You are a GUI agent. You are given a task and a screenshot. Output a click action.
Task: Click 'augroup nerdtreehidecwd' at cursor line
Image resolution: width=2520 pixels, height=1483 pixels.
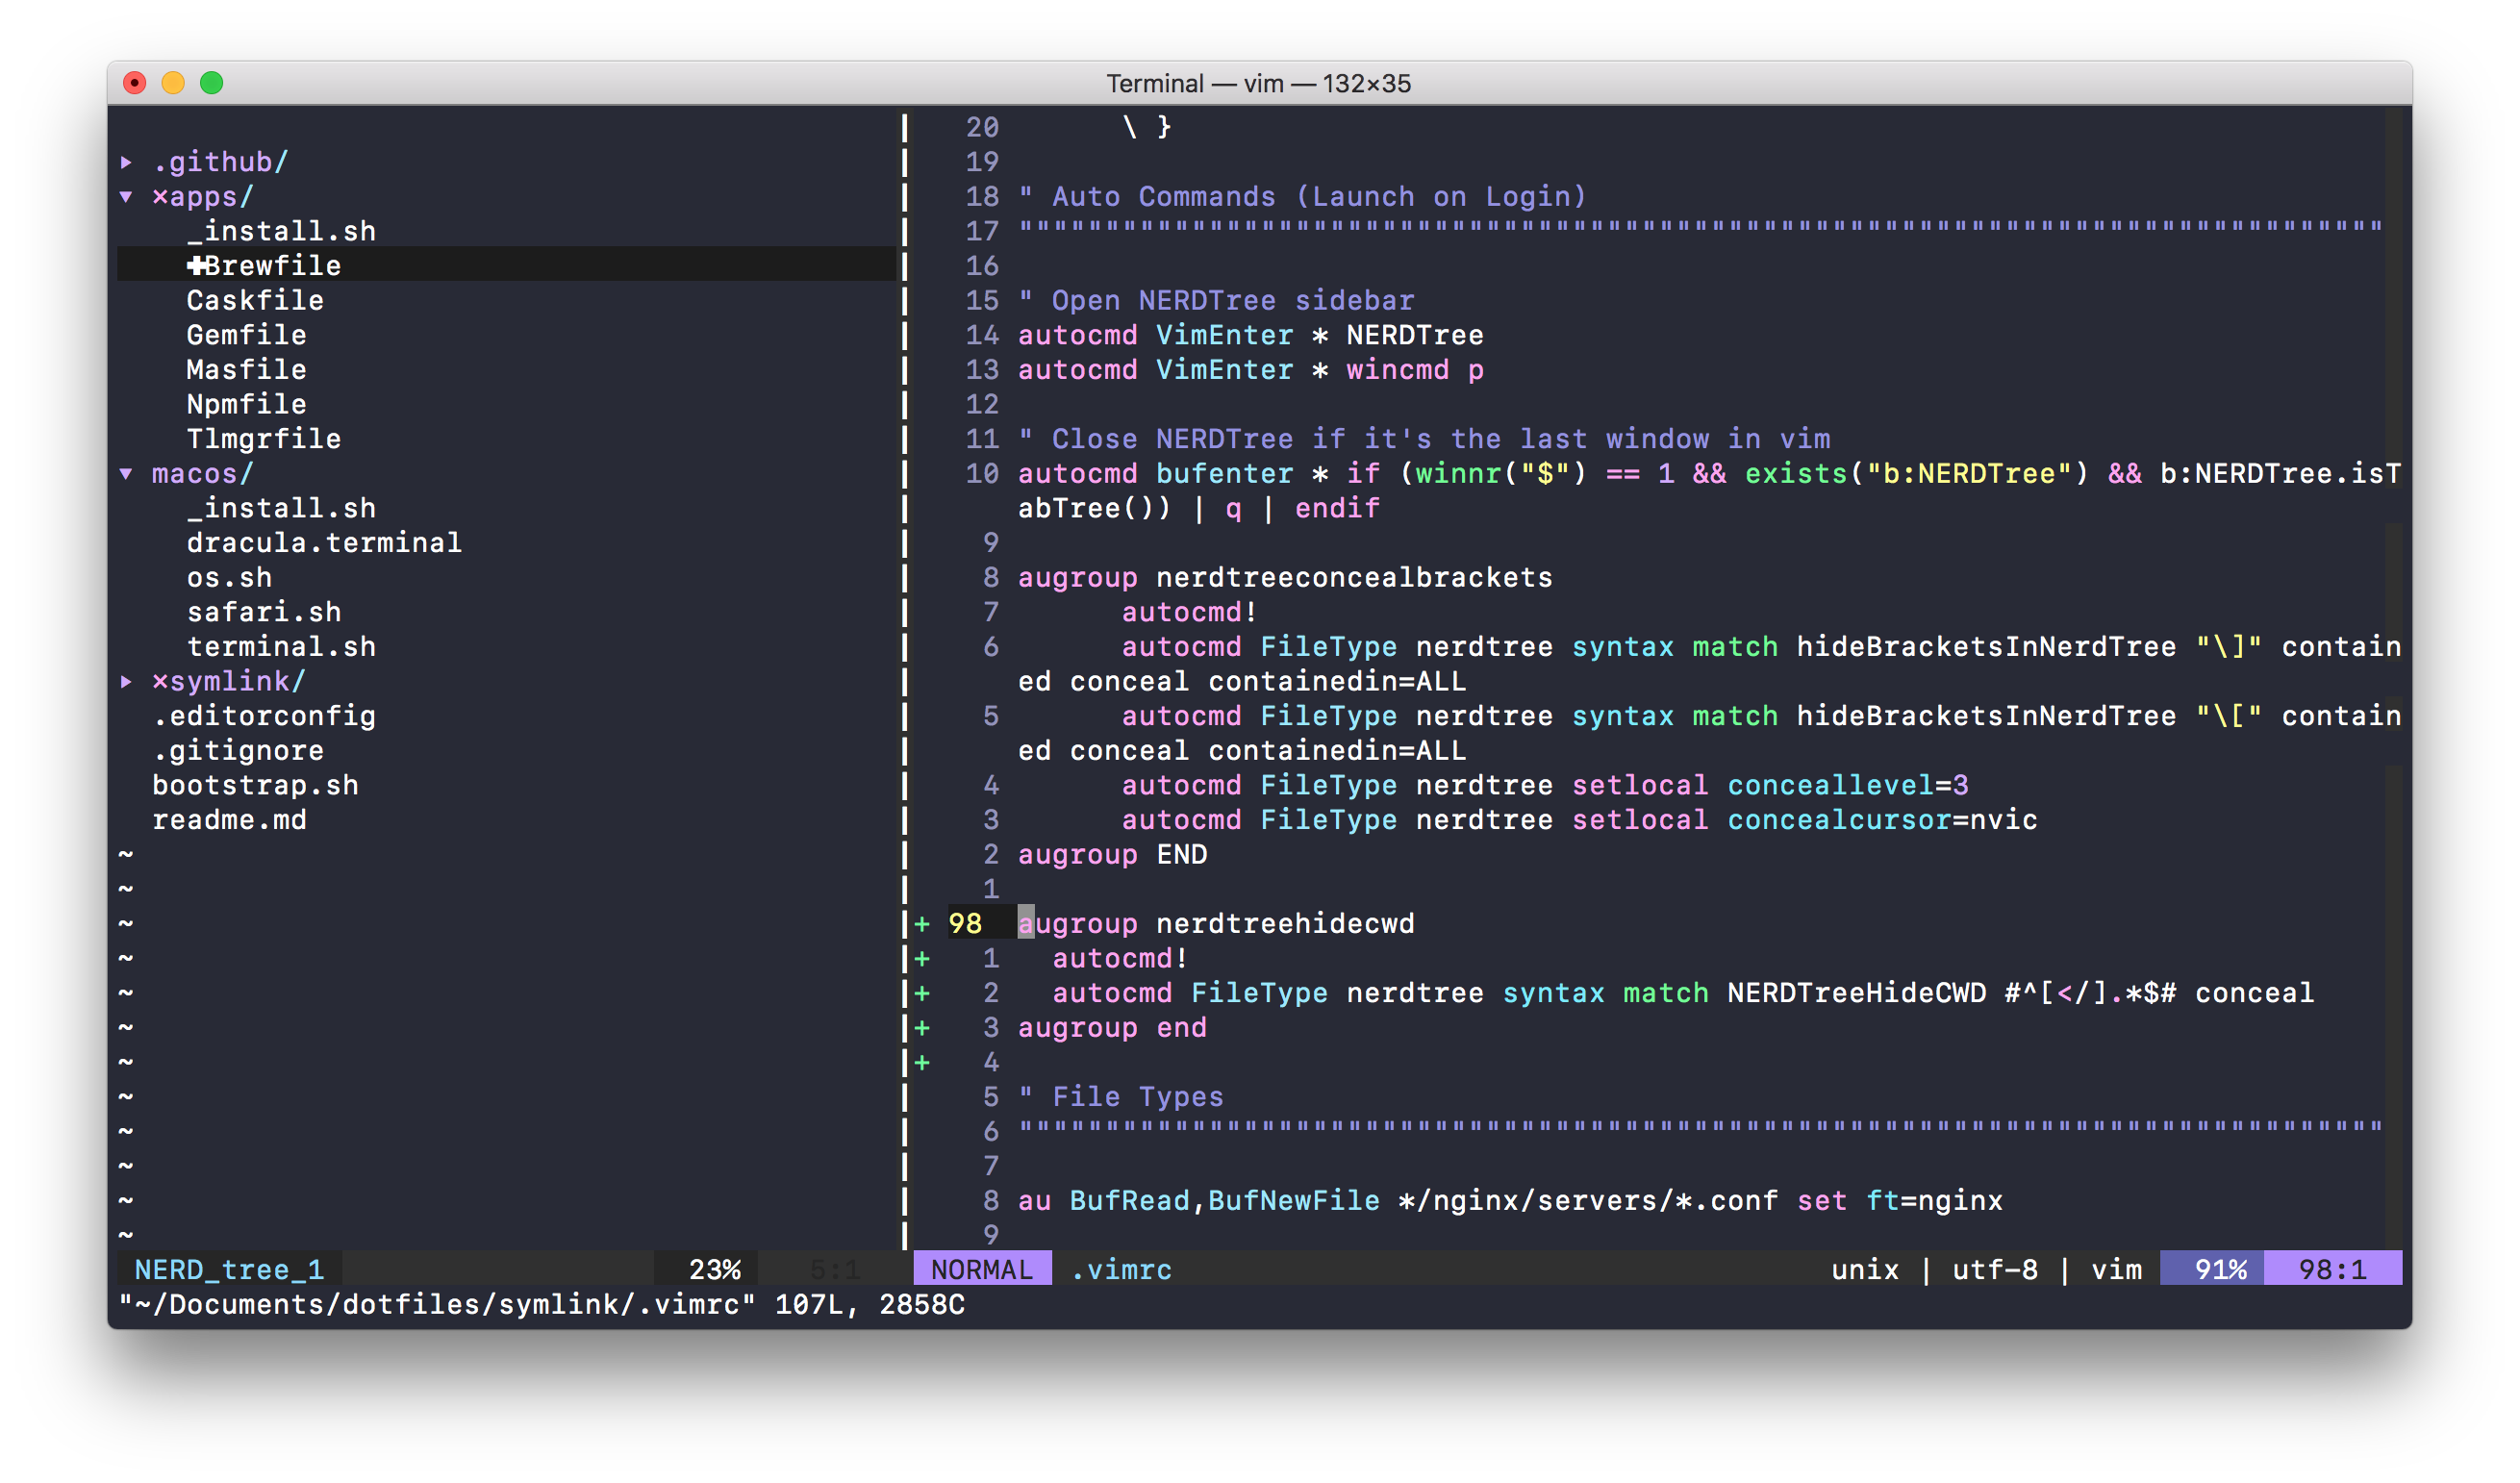(1216, 923)
